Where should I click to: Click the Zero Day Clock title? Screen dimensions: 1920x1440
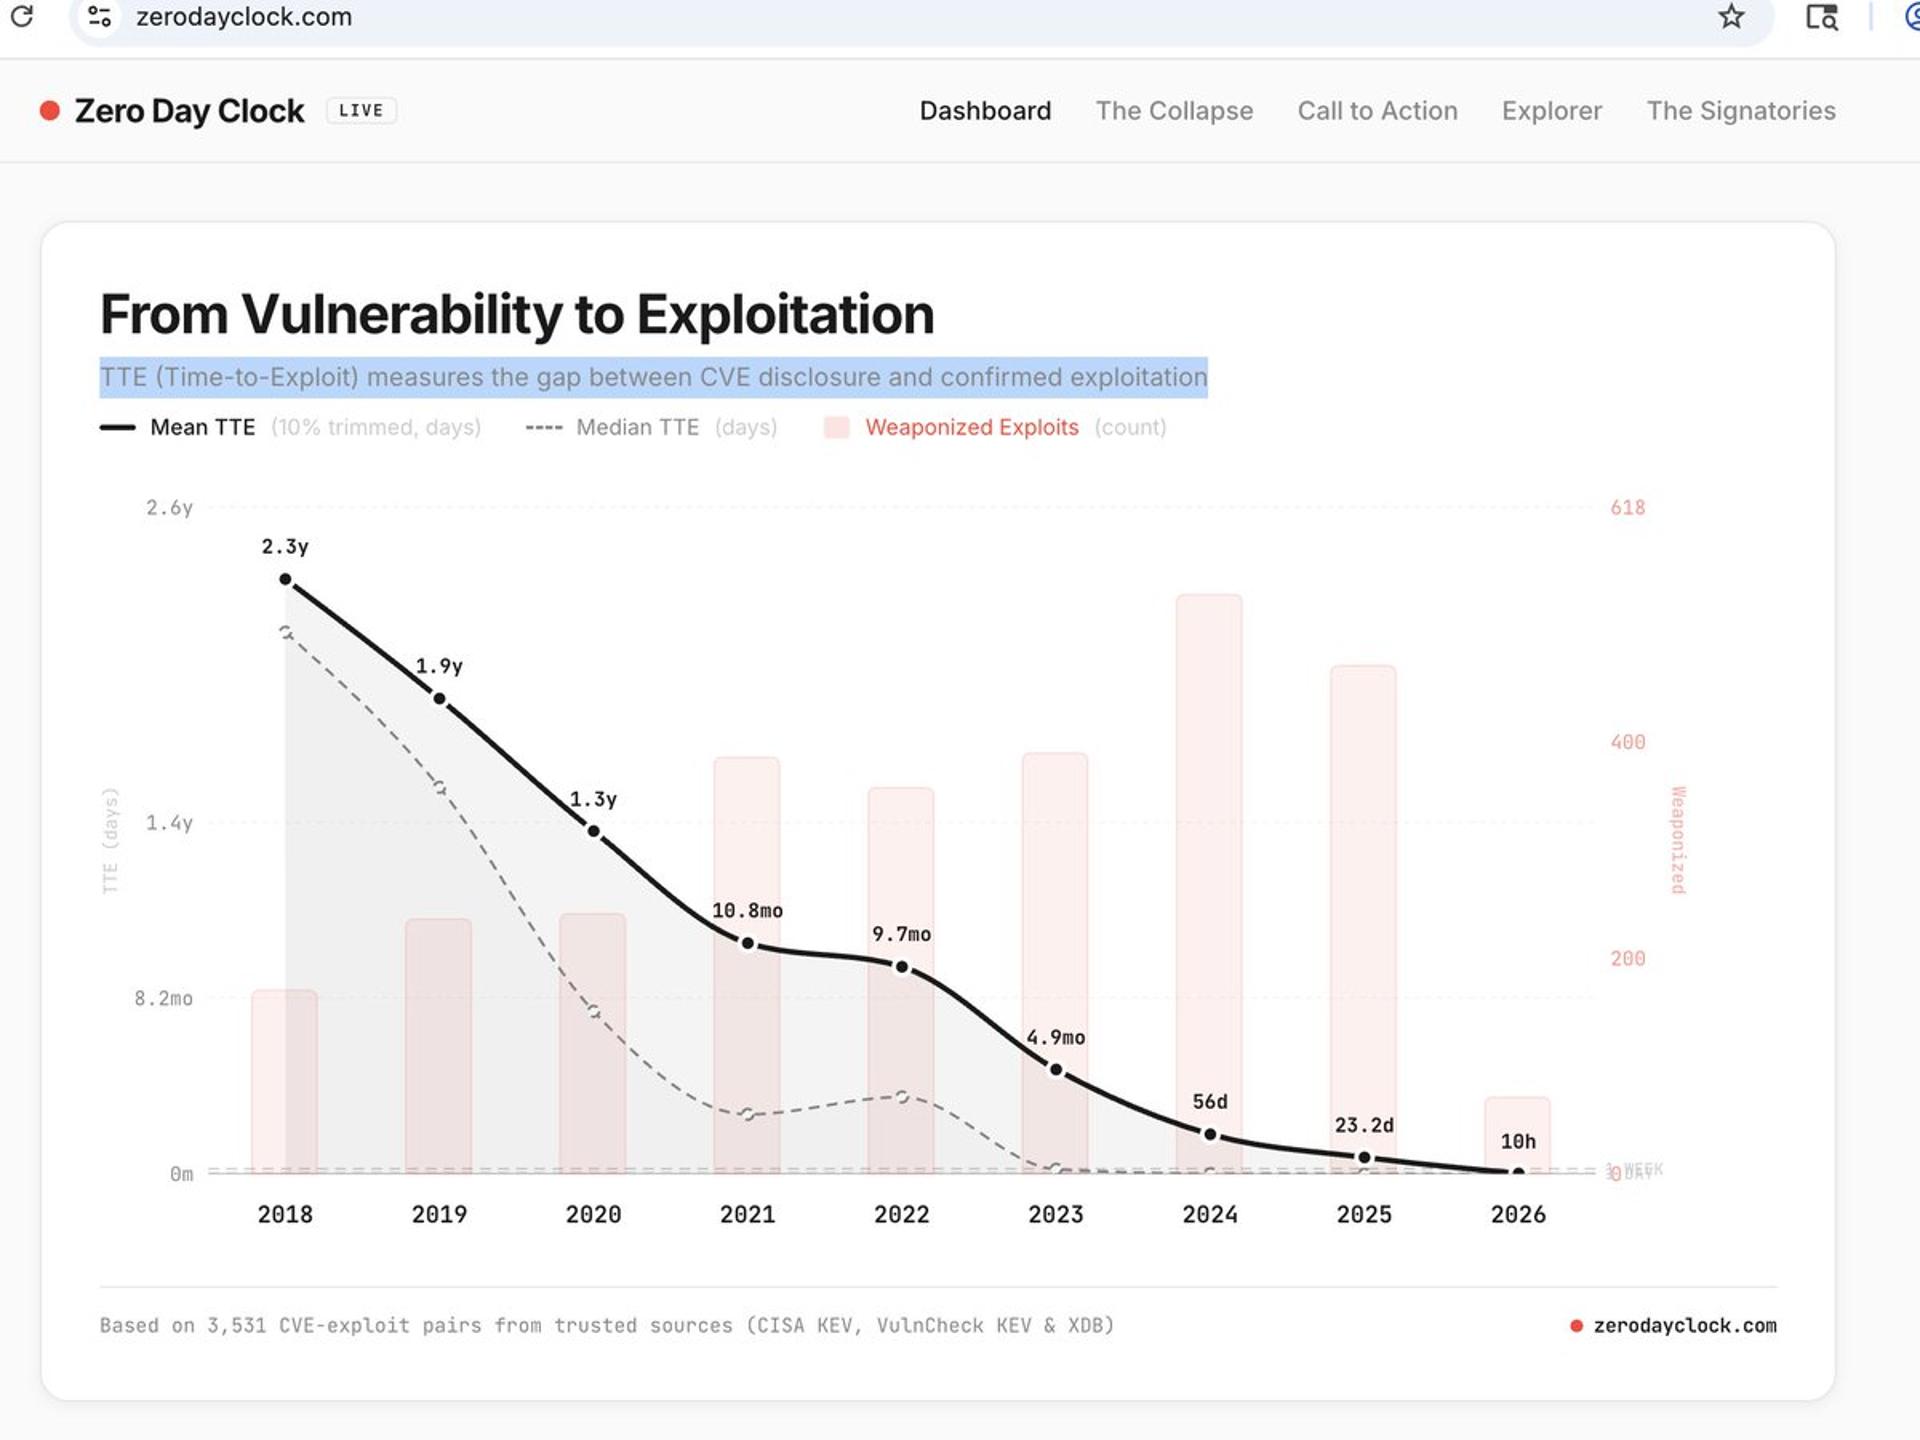click(190, 111)
